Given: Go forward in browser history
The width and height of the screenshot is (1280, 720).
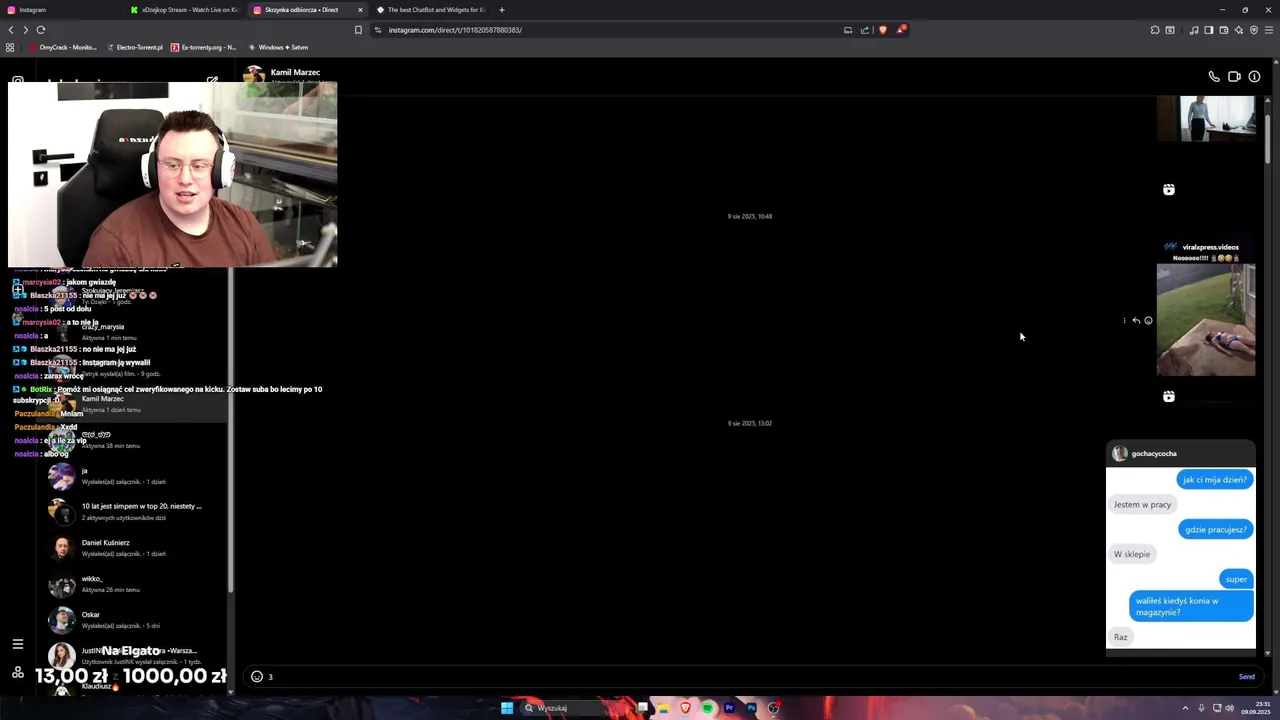Looking at the screenshot, I should (26, 30).
